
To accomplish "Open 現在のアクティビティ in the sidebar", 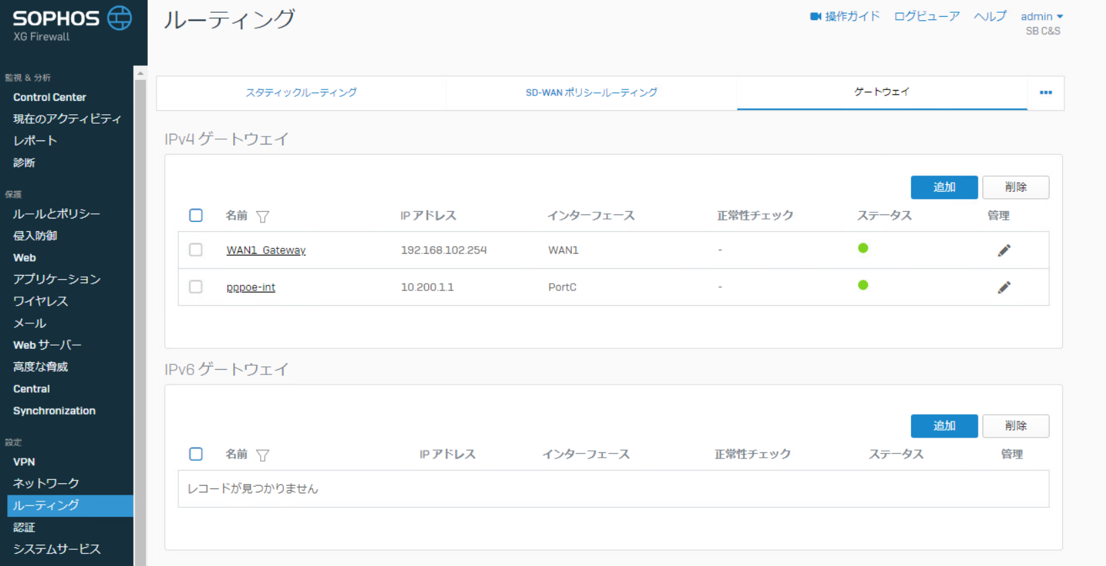I will pos(67,119).
